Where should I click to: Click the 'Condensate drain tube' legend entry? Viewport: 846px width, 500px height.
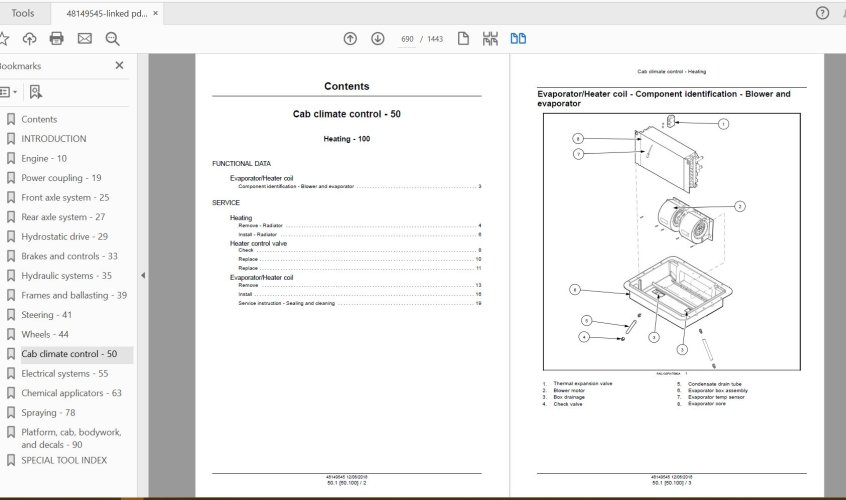[x=714, y=384]
